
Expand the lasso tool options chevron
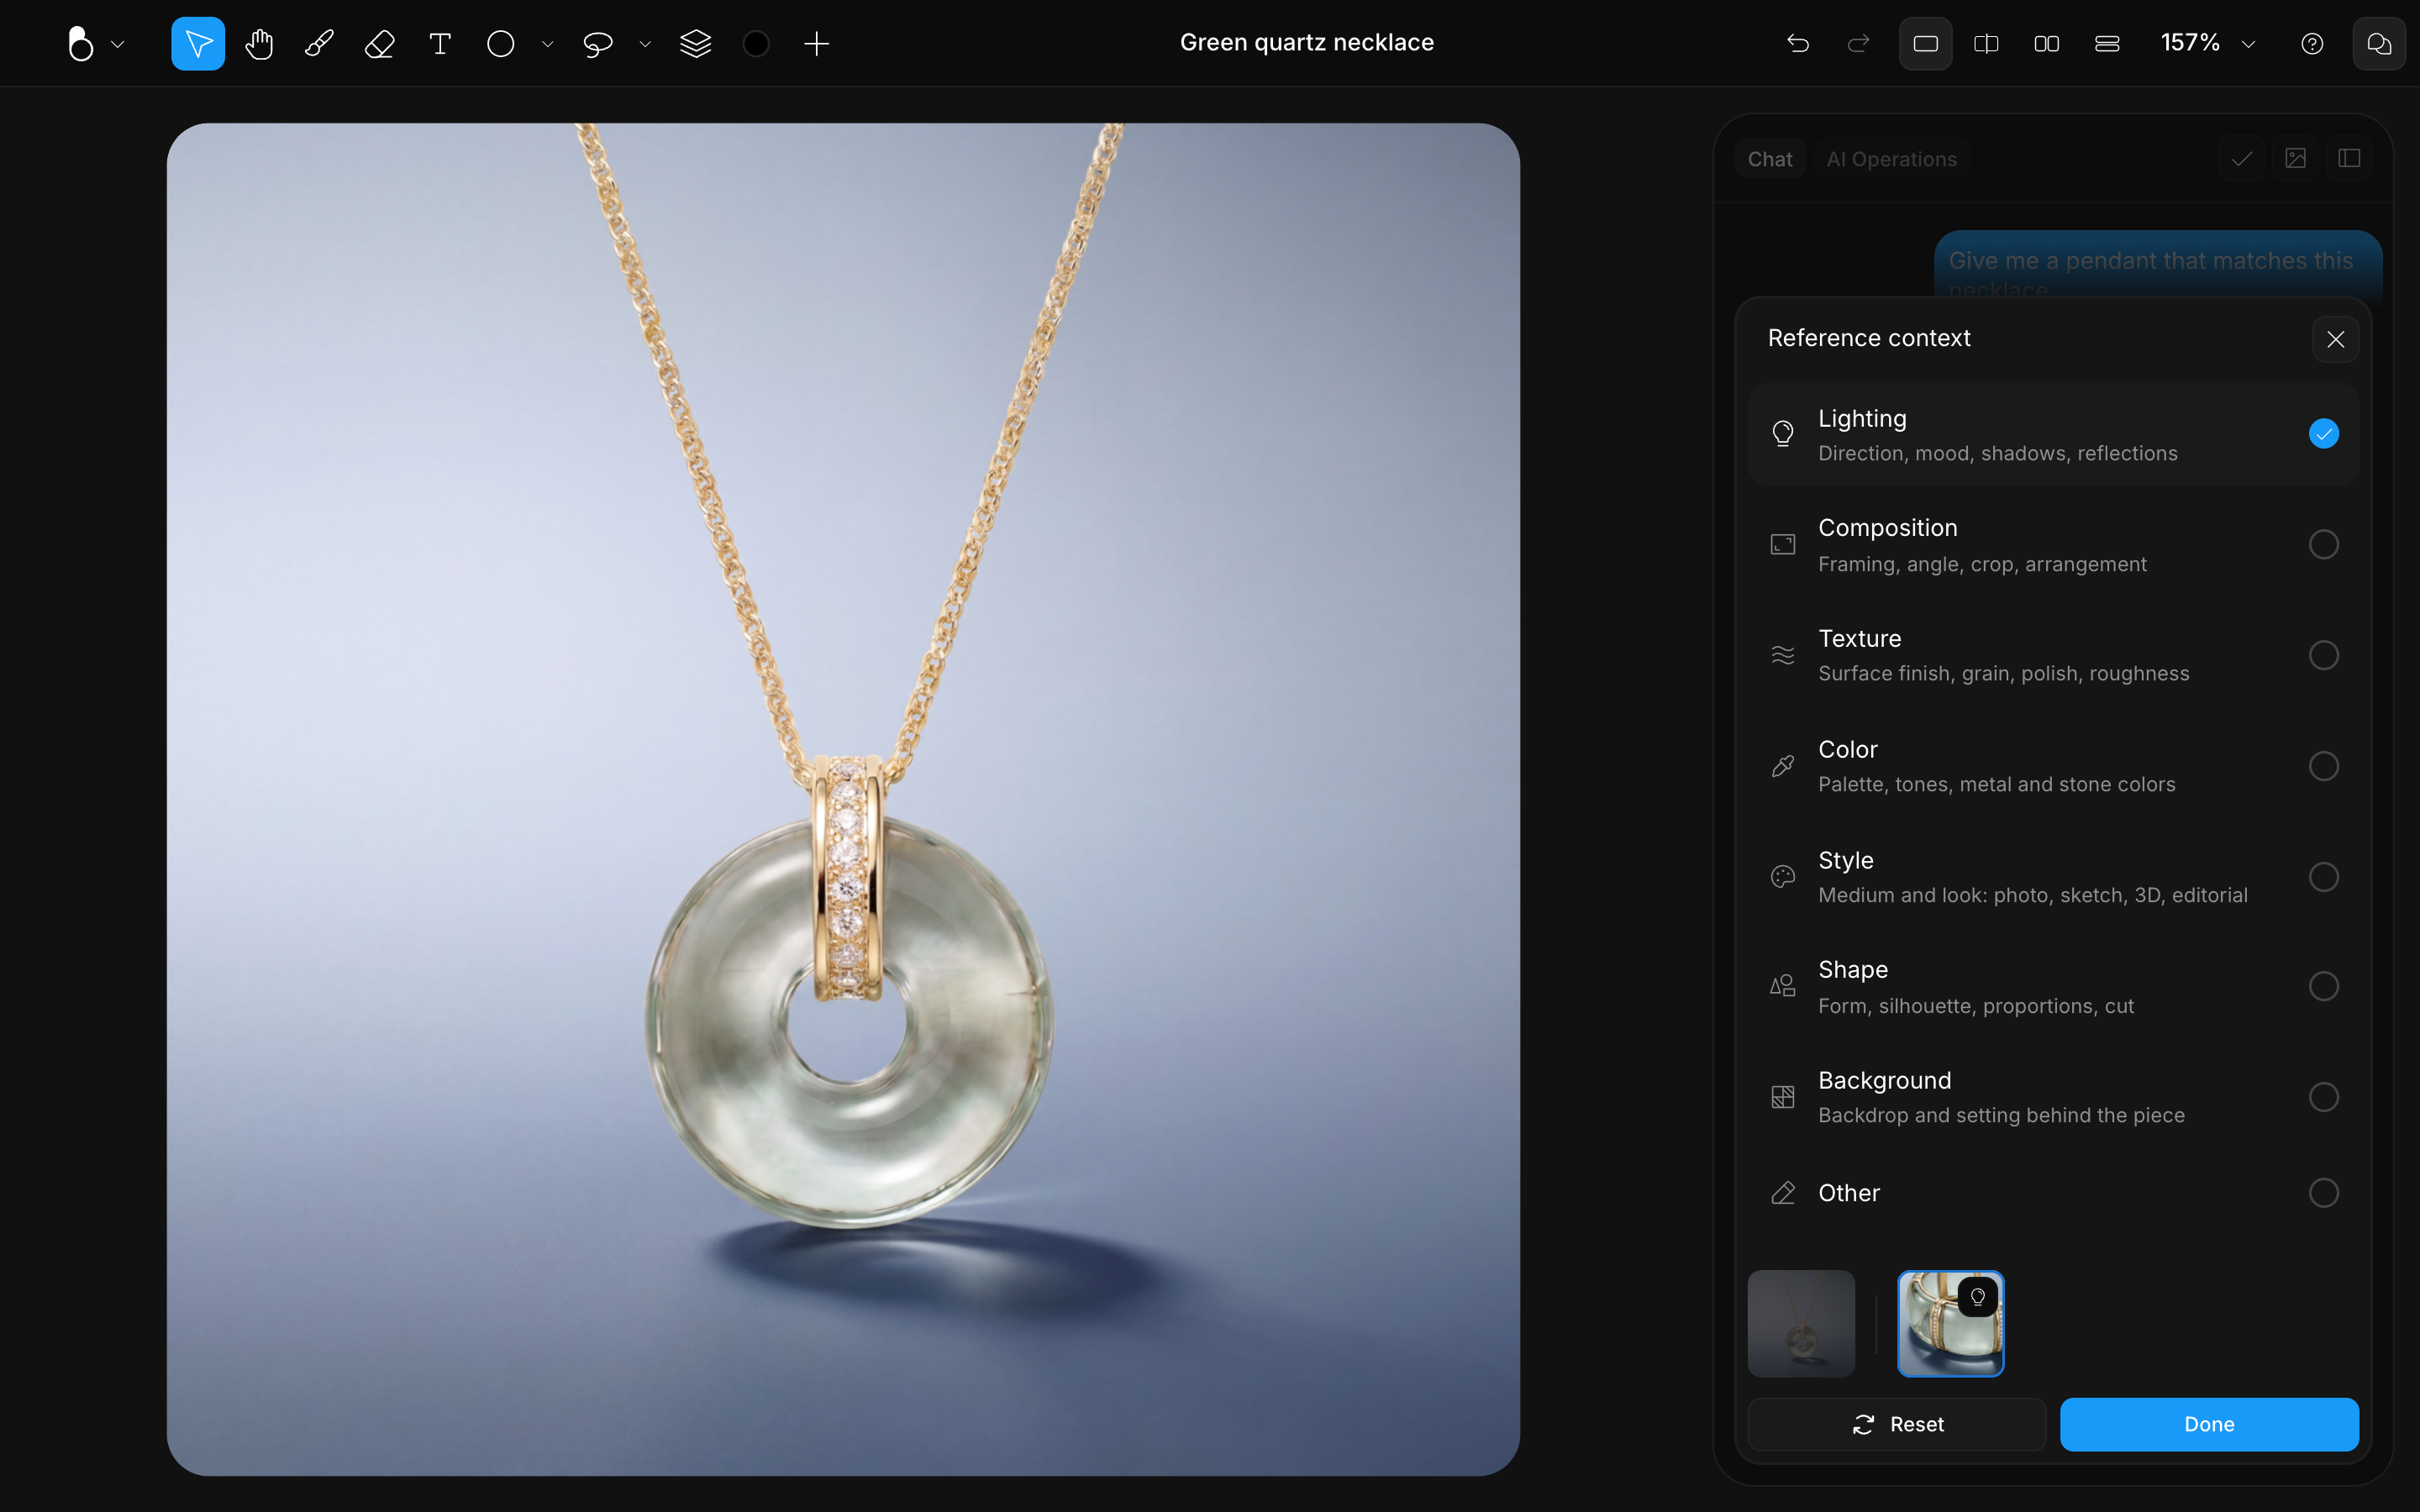tap(646, 44)
